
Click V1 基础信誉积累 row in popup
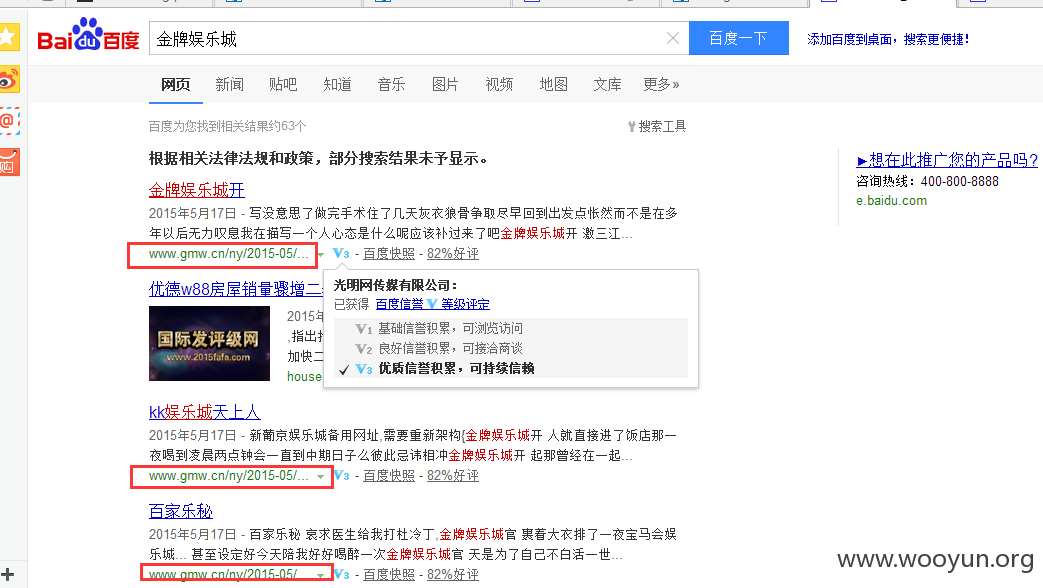pos(511,329)
